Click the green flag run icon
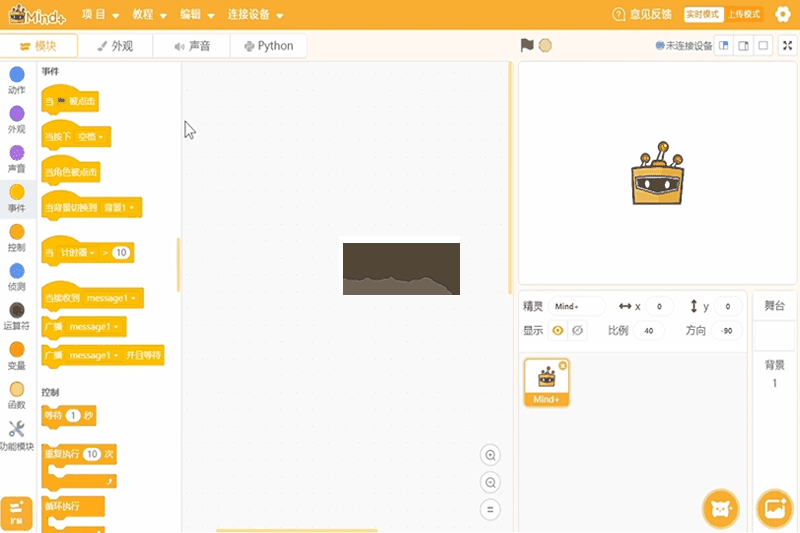This screenshot has width=800, height=533. [527, 45]
